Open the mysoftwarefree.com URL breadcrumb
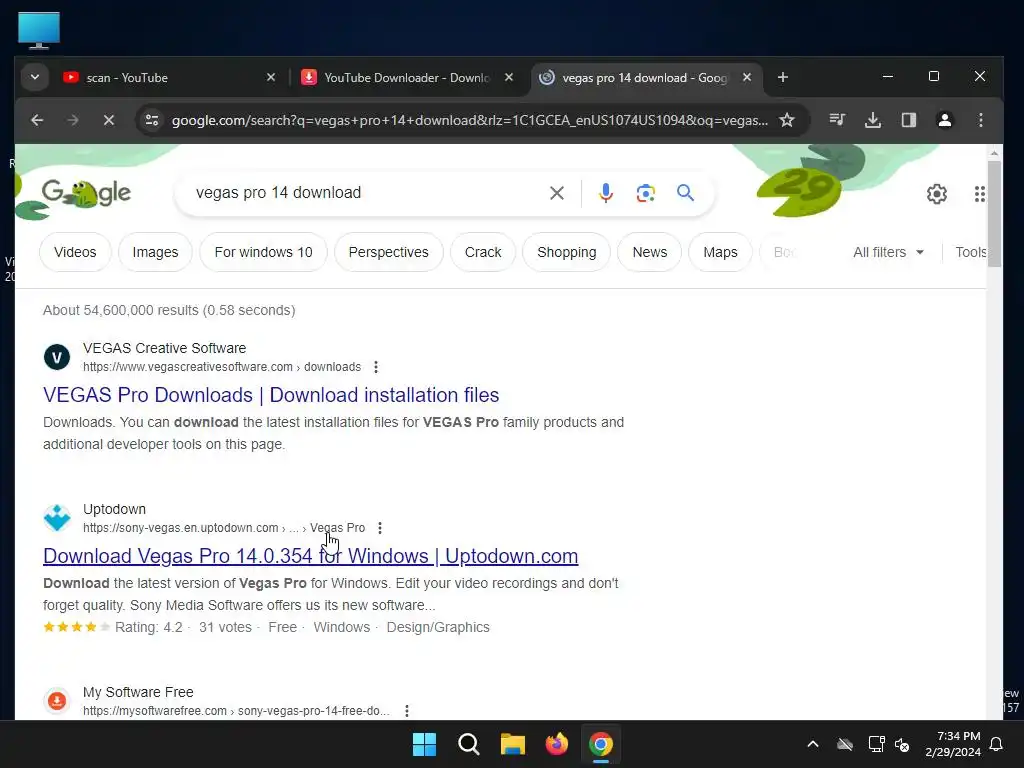The height and width of the screenshot is (768, 1024). tap(236, 711)
